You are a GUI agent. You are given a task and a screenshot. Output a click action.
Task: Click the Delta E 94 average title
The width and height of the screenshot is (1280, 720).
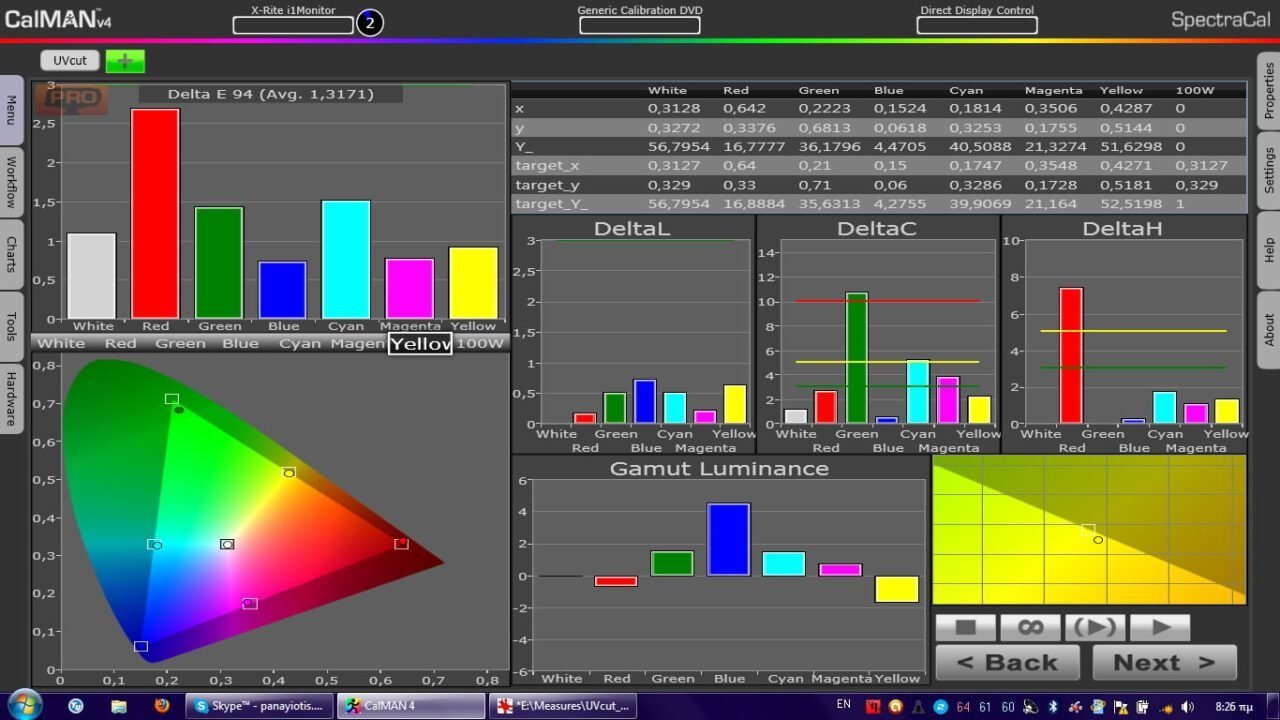(271, 94)
